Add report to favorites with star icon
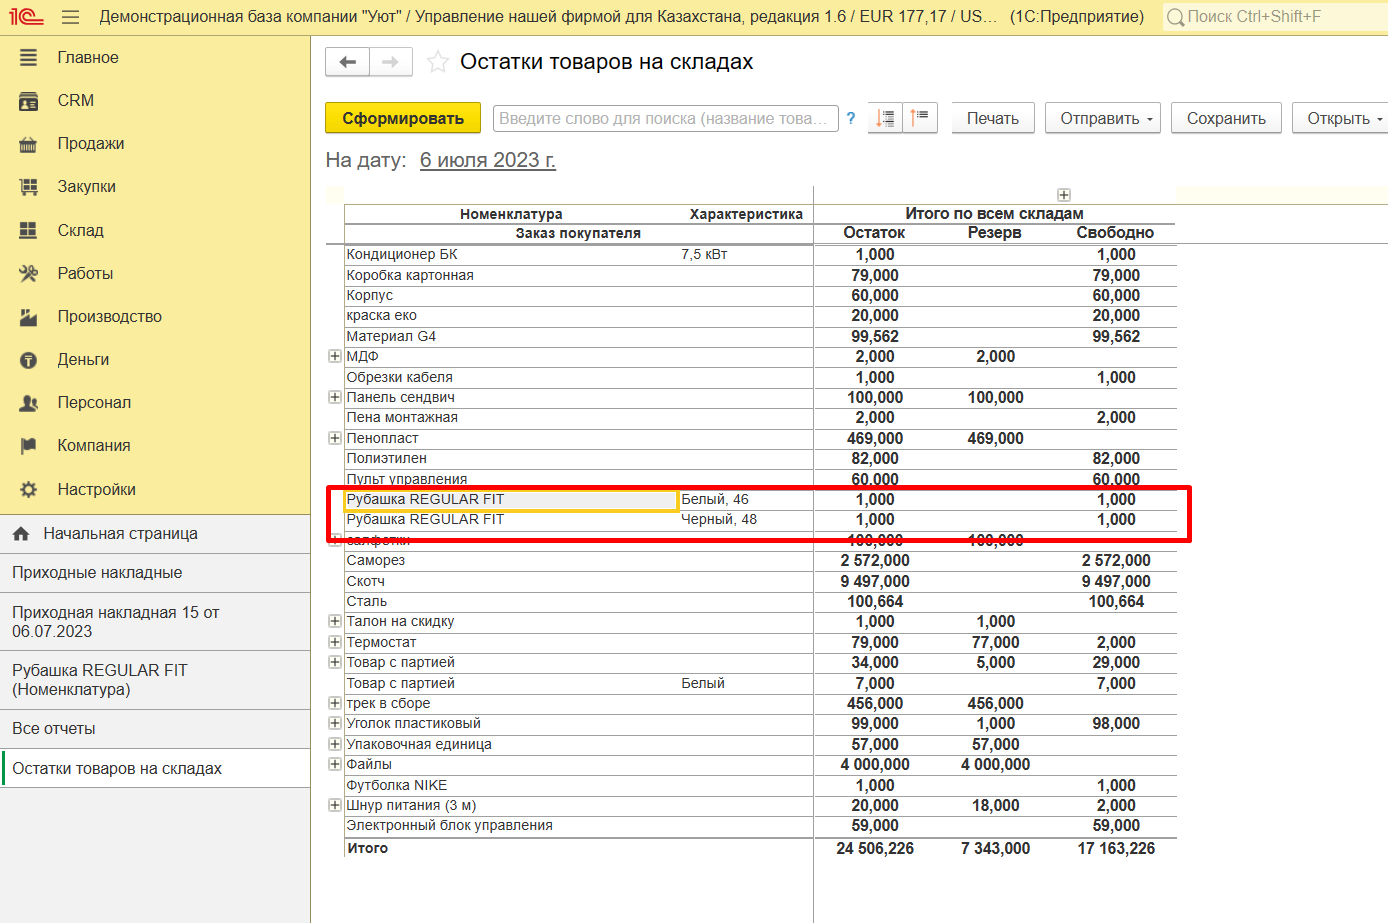Image resolution: width=1388 pixels, height=923 pixels. click(x=437, y=62)
